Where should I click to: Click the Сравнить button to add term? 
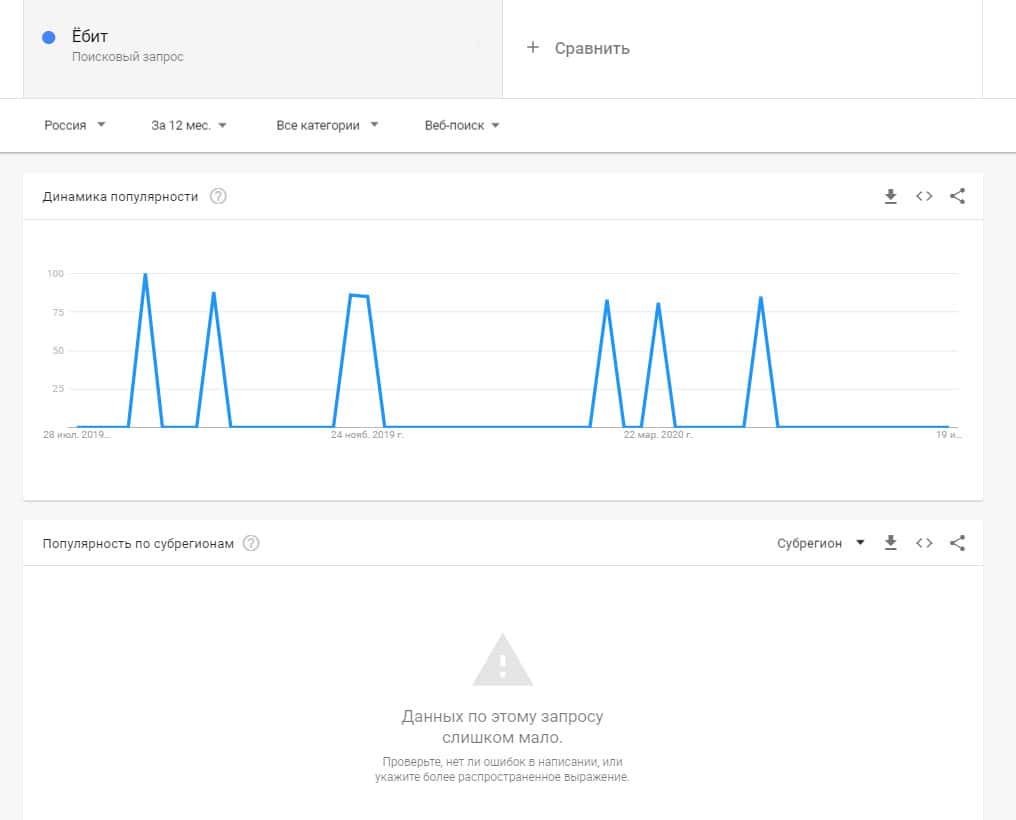click(579, 48)
